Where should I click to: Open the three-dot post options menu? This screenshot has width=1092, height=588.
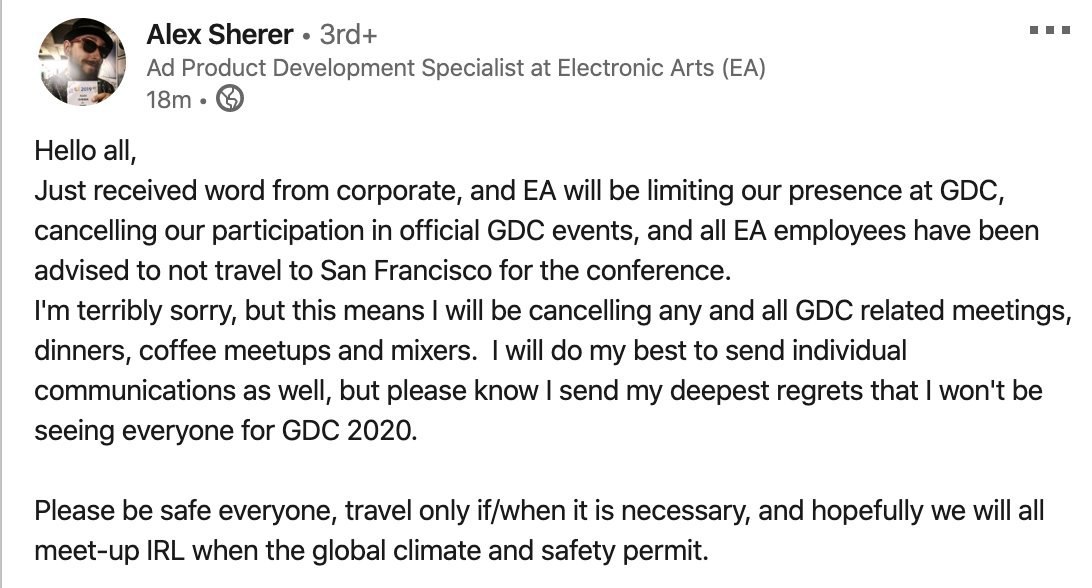(1050, 30)
